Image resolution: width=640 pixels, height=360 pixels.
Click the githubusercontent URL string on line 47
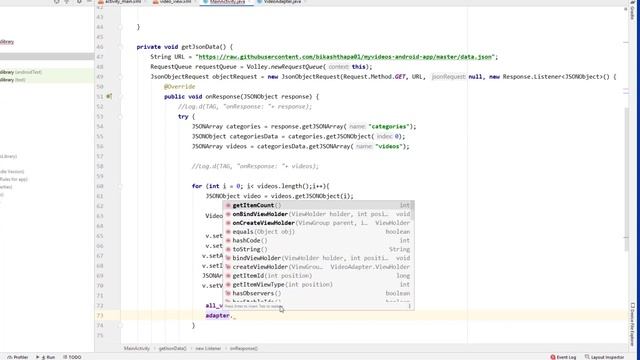(x=345, y=57)
